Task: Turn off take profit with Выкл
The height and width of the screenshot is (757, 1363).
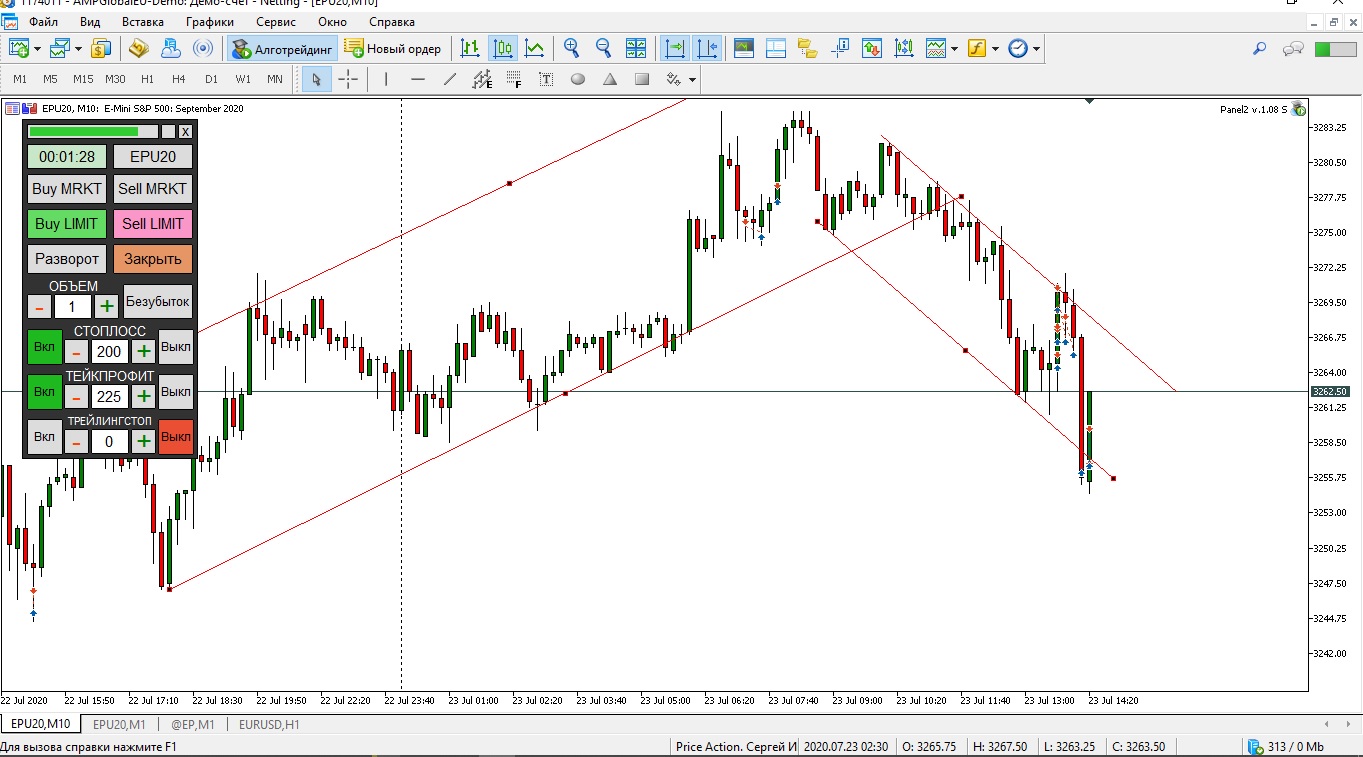Action: (176, 392)
